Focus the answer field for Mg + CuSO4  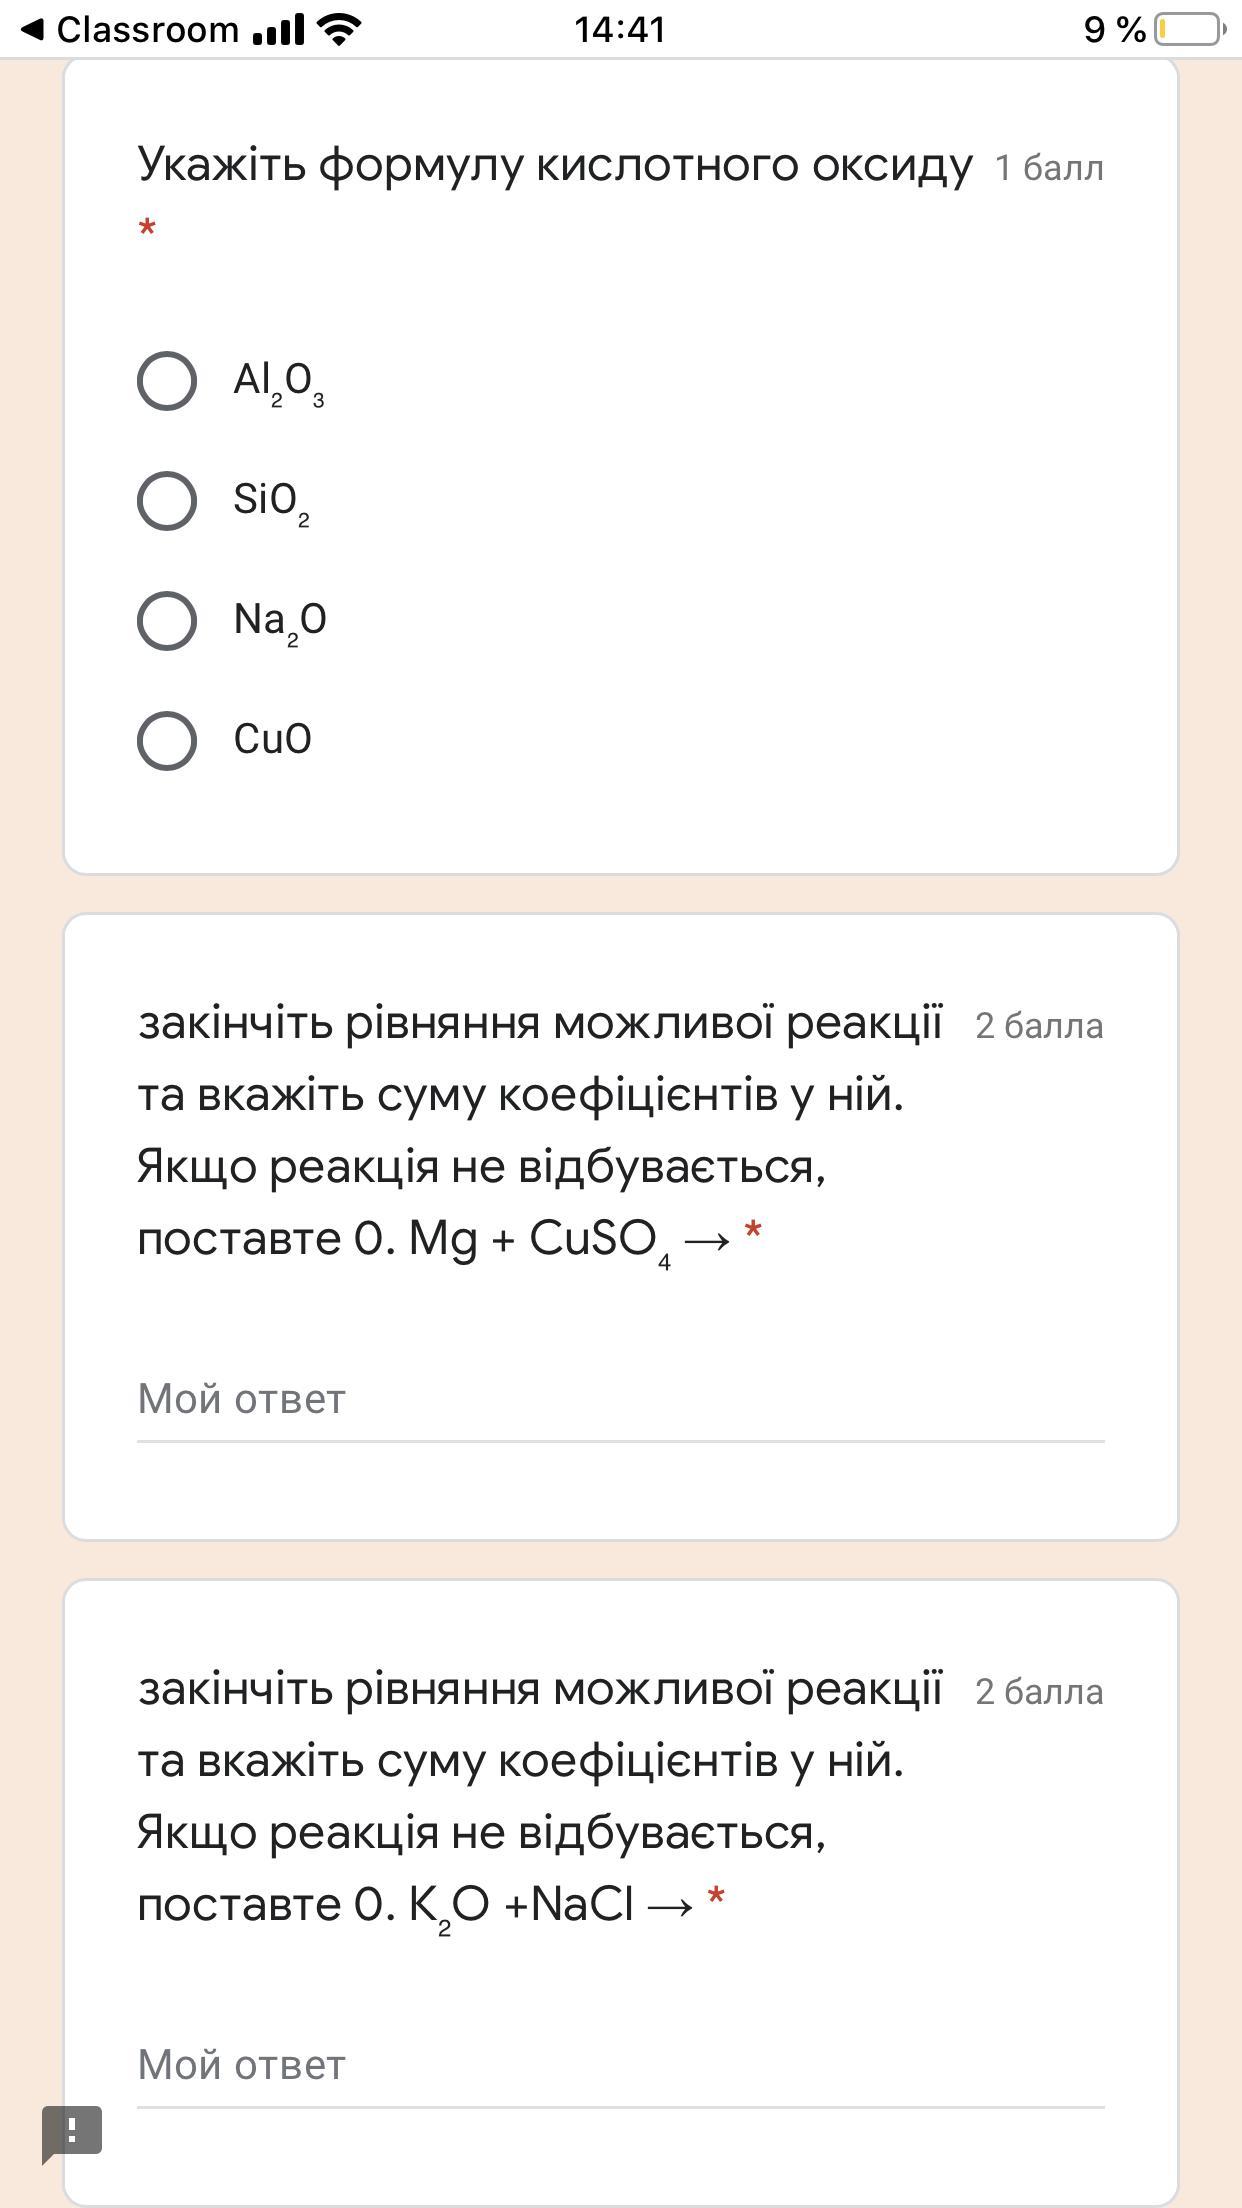pos(620,1400)
